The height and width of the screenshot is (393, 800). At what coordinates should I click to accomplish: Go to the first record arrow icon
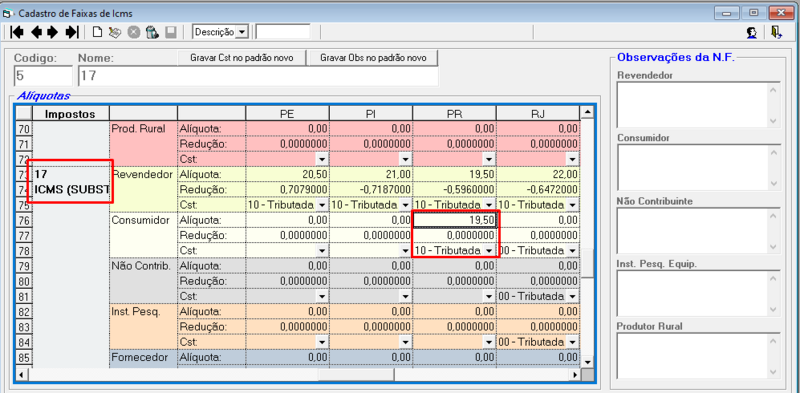(x=17, y=32)
